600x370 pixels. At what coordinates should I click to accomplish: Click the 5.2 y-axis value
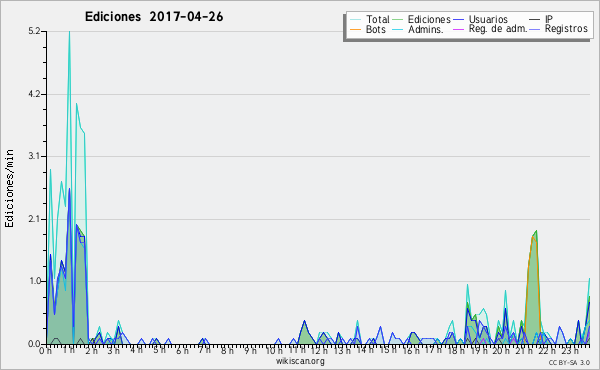[34, 31]
